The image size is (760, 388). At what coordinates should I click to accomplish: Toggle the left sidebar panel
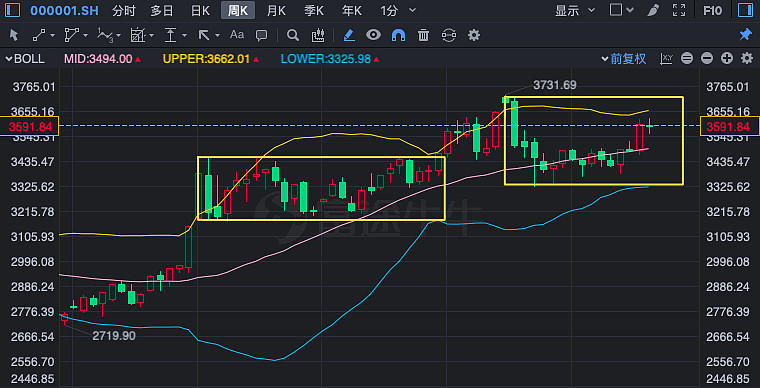(13, 10)
